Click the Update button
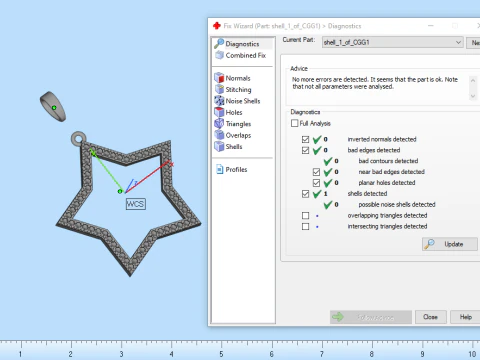Viewport: 480px width, 360px height. coord(450,244)
